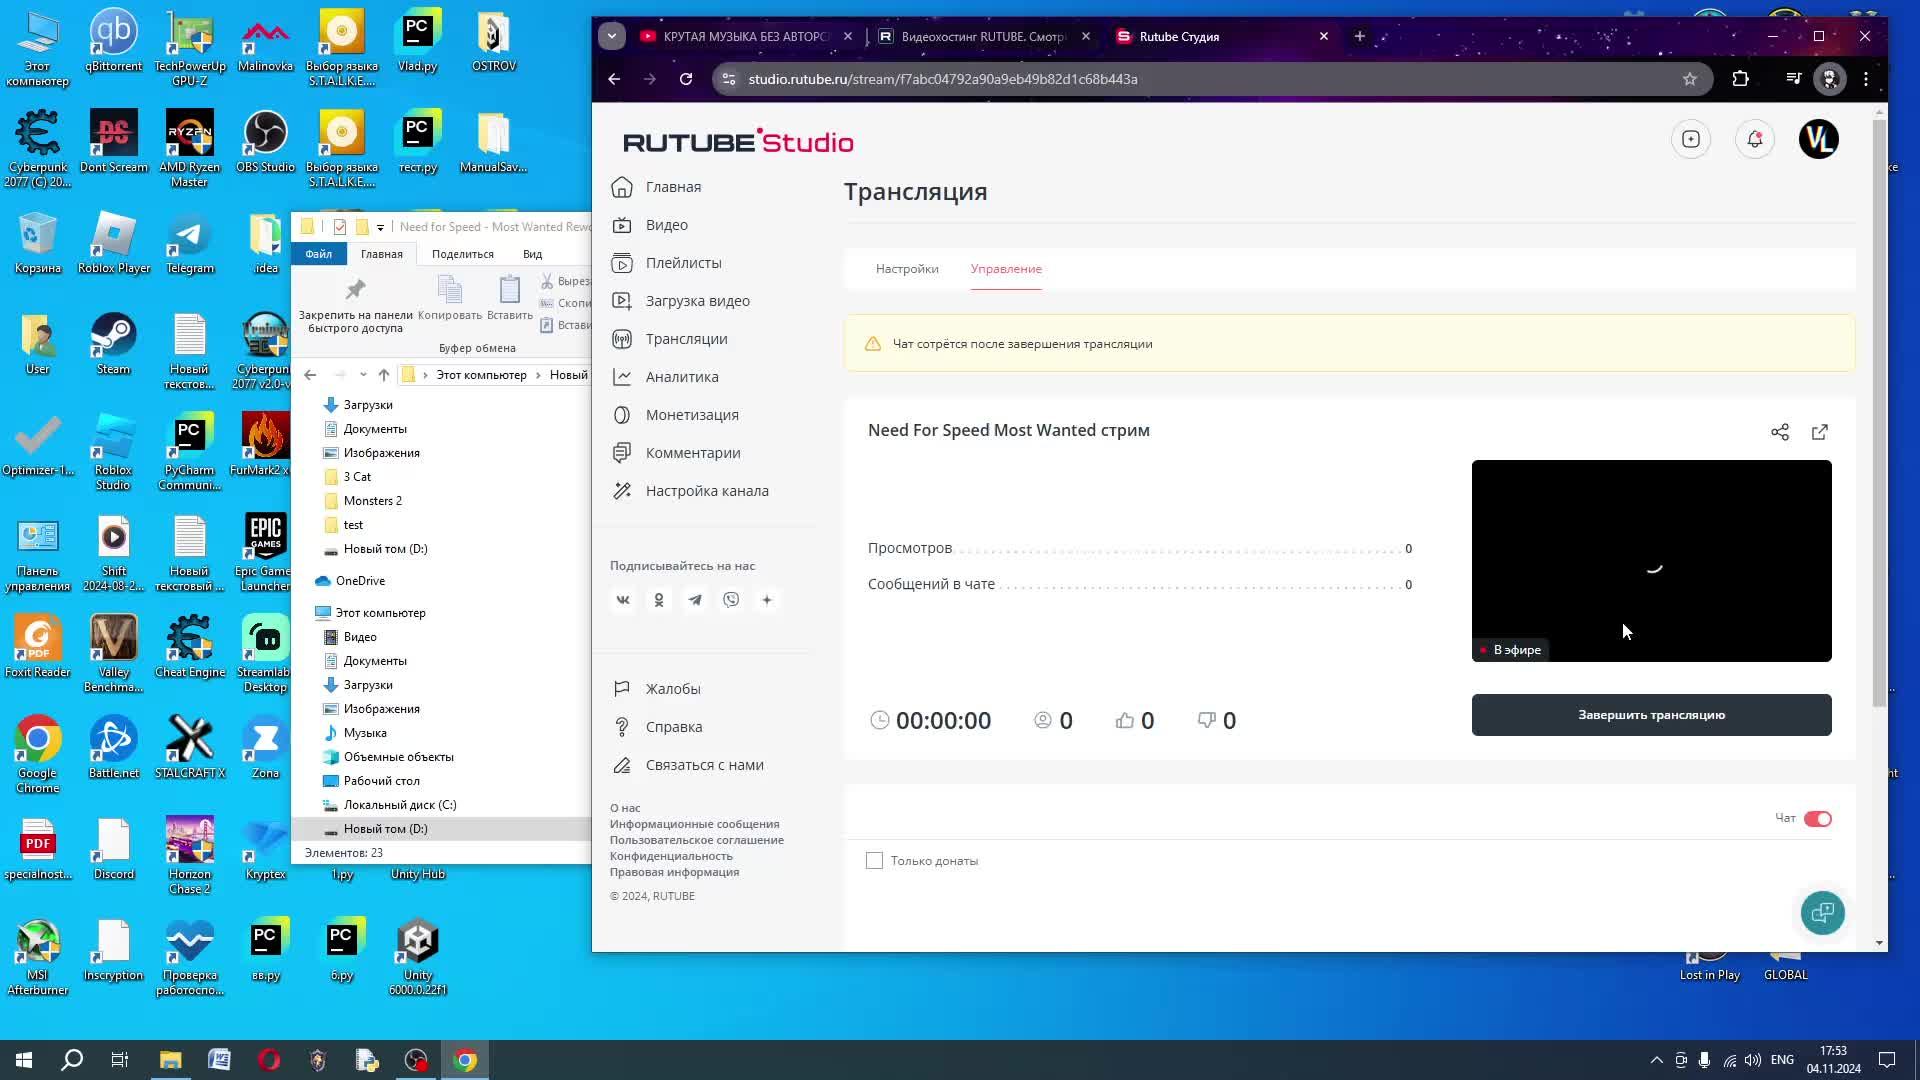Open Аналитика in the sidebar menu
1920x1080 pixels.
pos(681,377)
